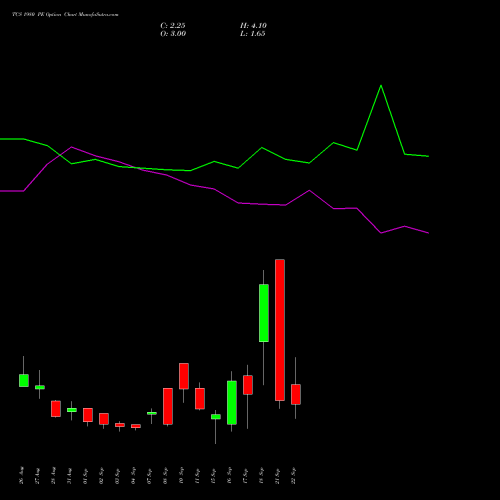Image resolution: width=500 pixels, height=500 pixels.
Task: Click the '01 Sep' date label
Action: tap(86, 475)
